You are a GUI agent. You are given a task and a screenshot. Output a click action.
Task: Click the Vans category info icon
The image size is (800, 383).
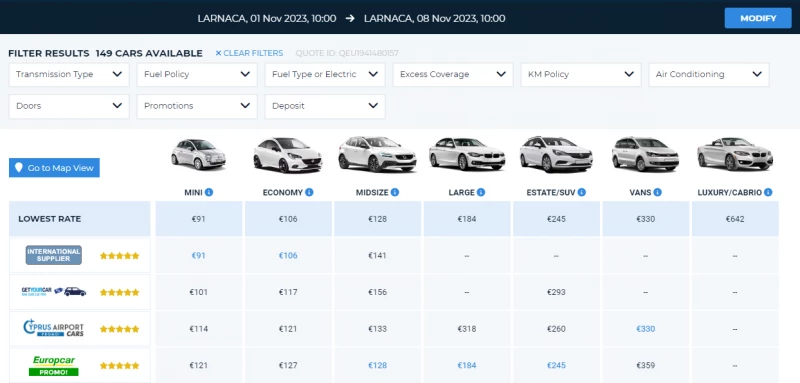(658, 192)
